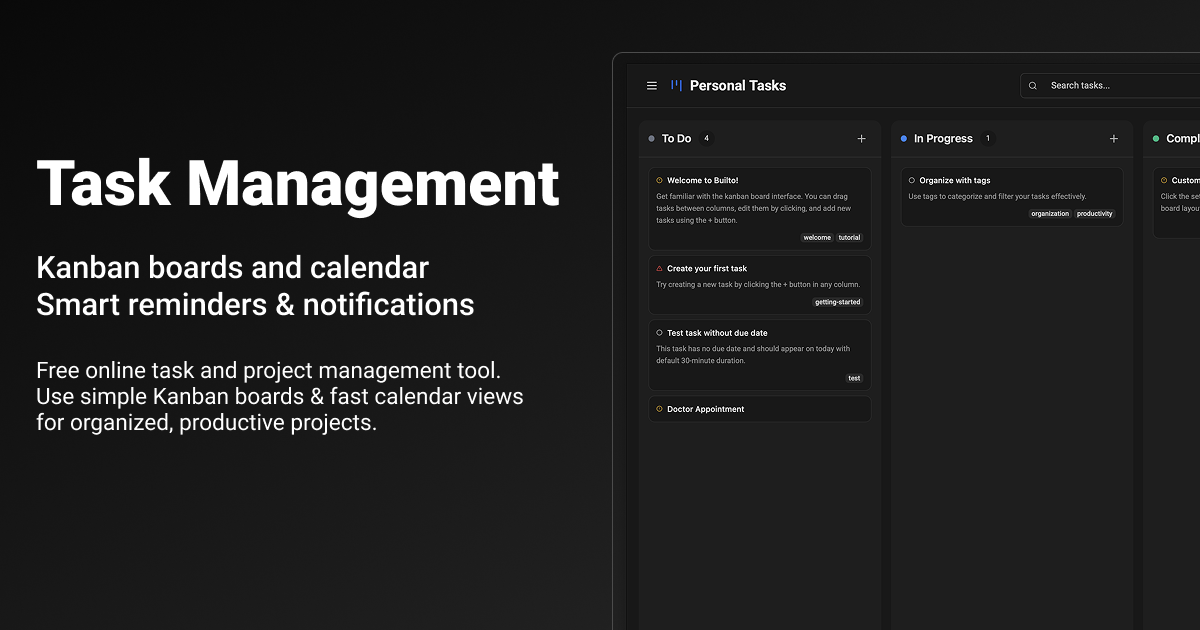Toggle status circle on Doctor Appointment
Viewport: 1200px width, 630px height.
click(x=659, y=409)
